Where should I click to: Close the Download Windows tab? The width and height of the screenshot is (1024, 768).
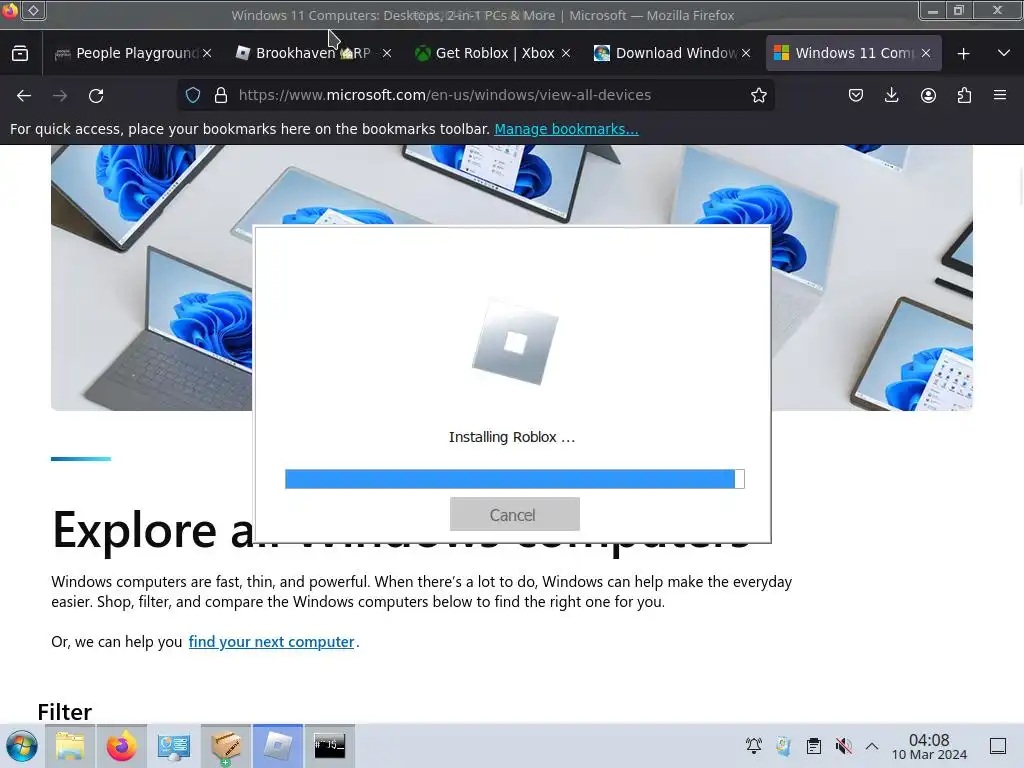(x=746, y=54)
